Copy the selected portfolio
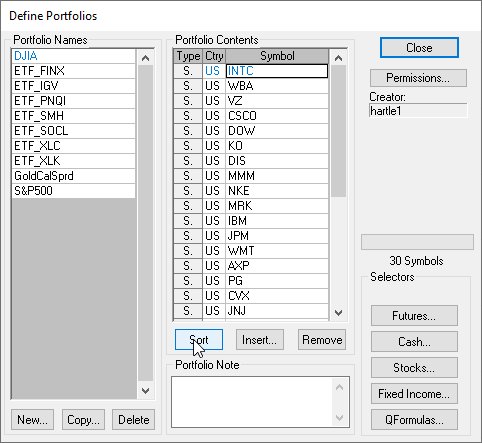 (x=83, y=419)
